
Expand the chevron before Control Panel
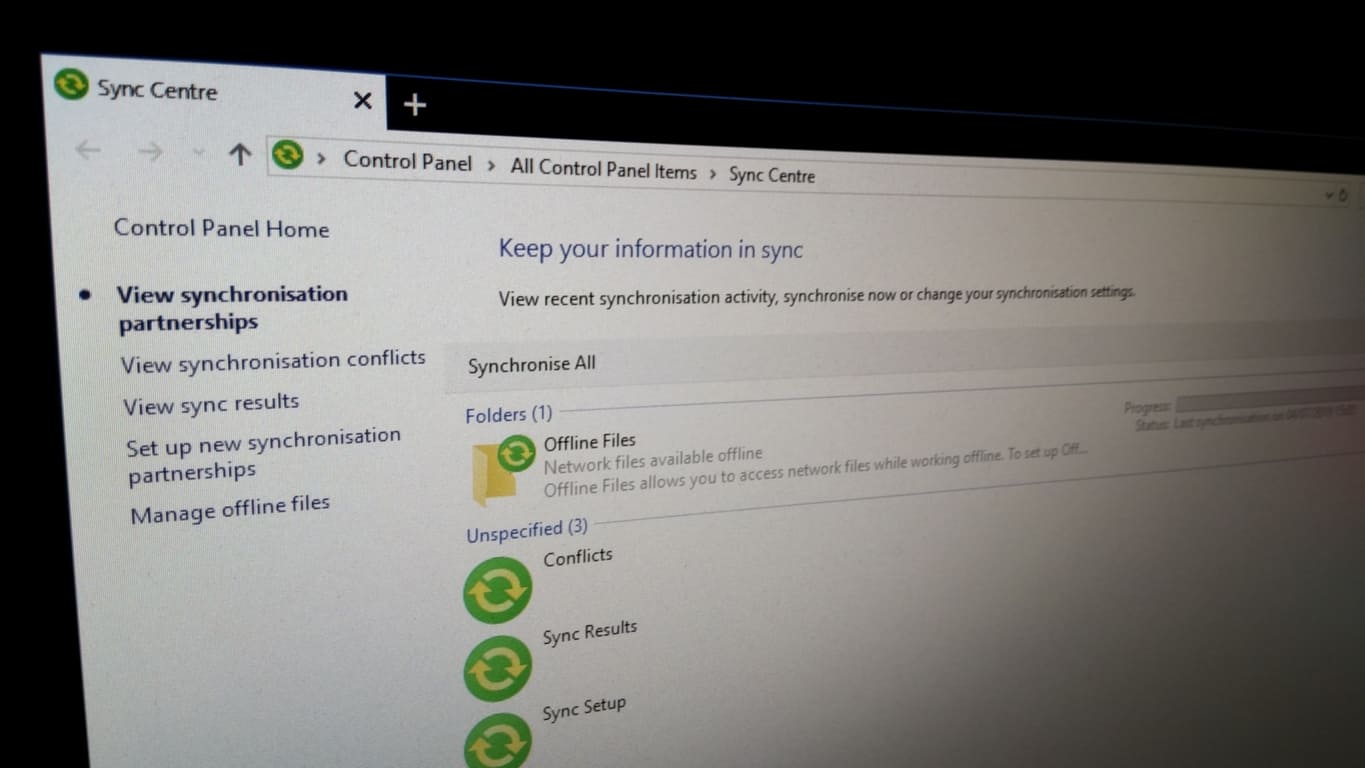[322, 159]
